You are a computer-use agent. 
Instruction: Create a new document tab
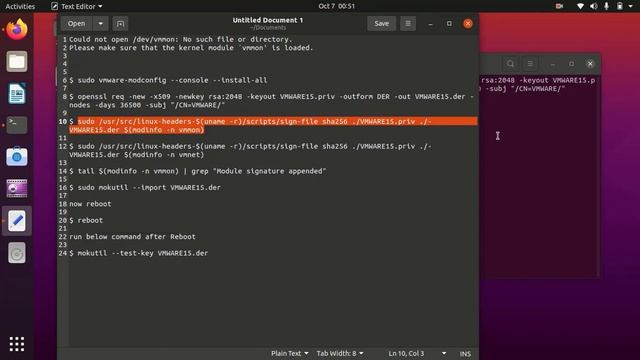(x=120, y=24)
